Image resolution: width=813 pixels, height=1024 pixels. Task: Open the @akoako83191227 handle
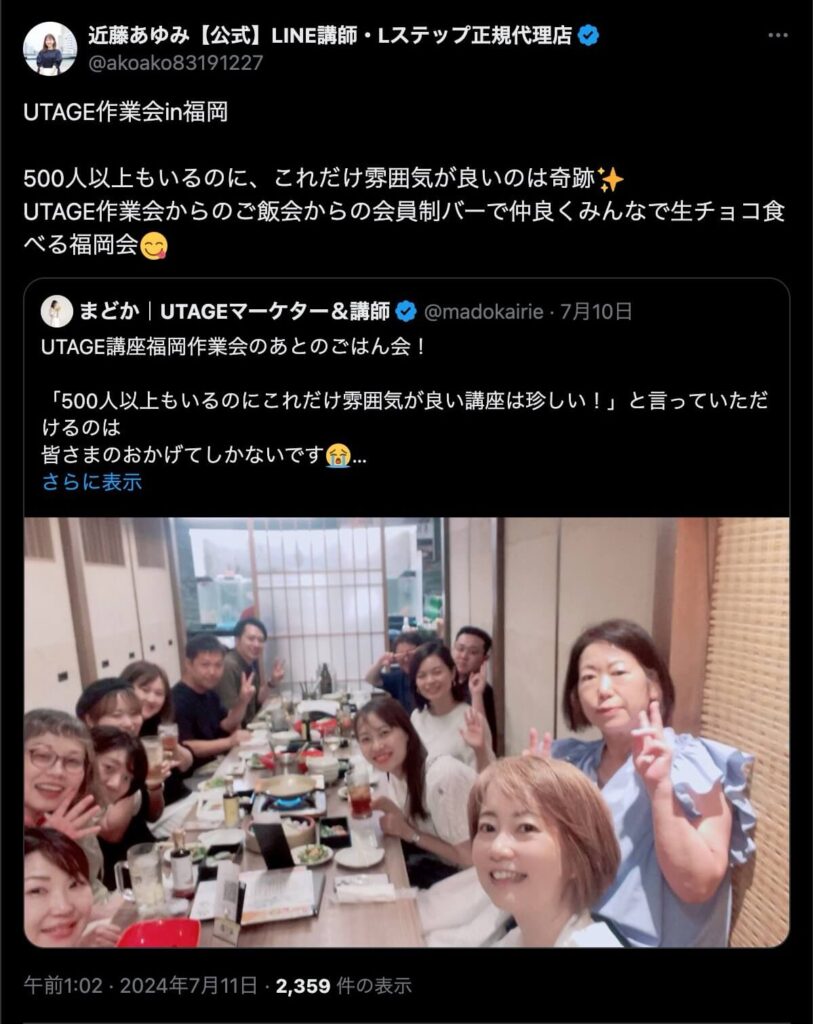[x=176, y=63]
